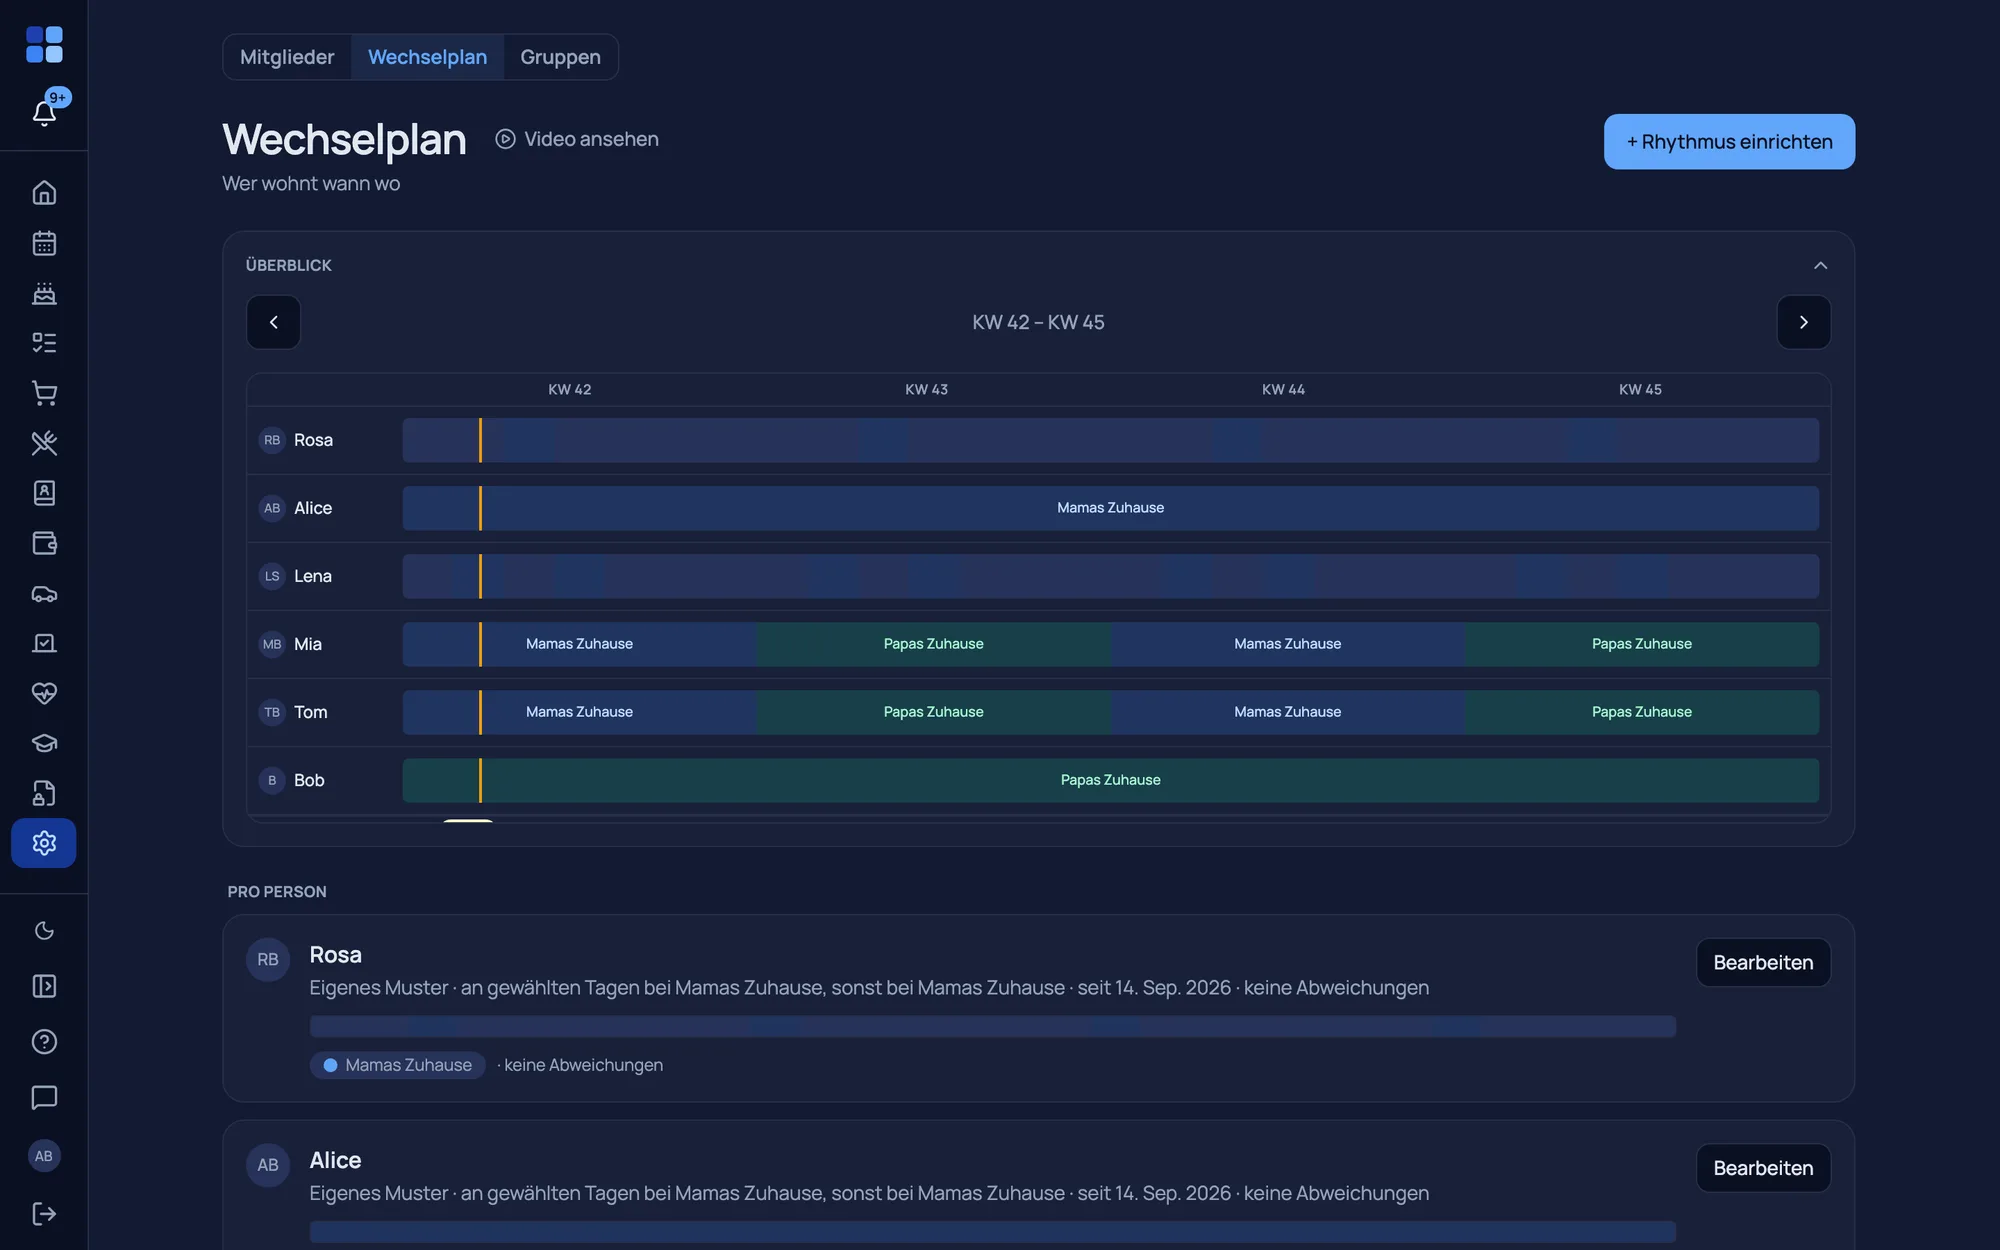The height and width of the screenshot is (1250, 2000).
Task: Select the Wechselplan tab
Action: (x=427, y=57)
